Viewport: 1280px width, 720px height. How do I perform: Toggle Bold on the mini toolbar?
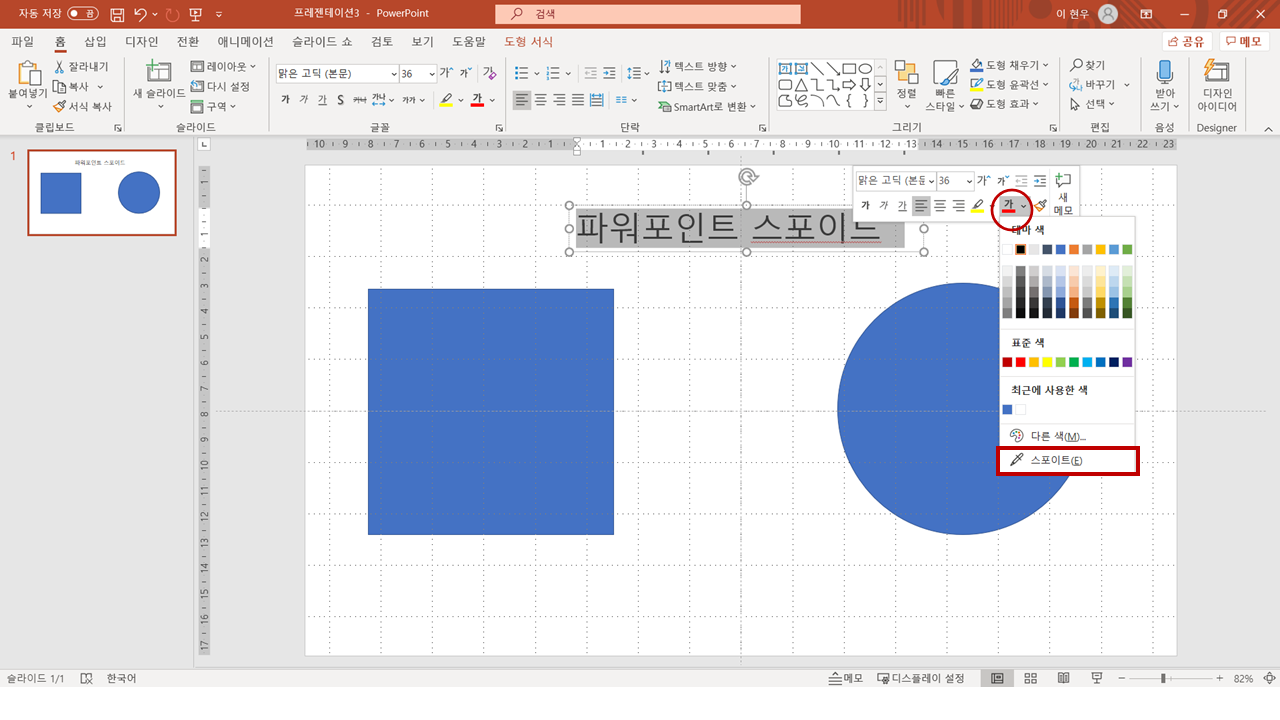tap(865, 206)
